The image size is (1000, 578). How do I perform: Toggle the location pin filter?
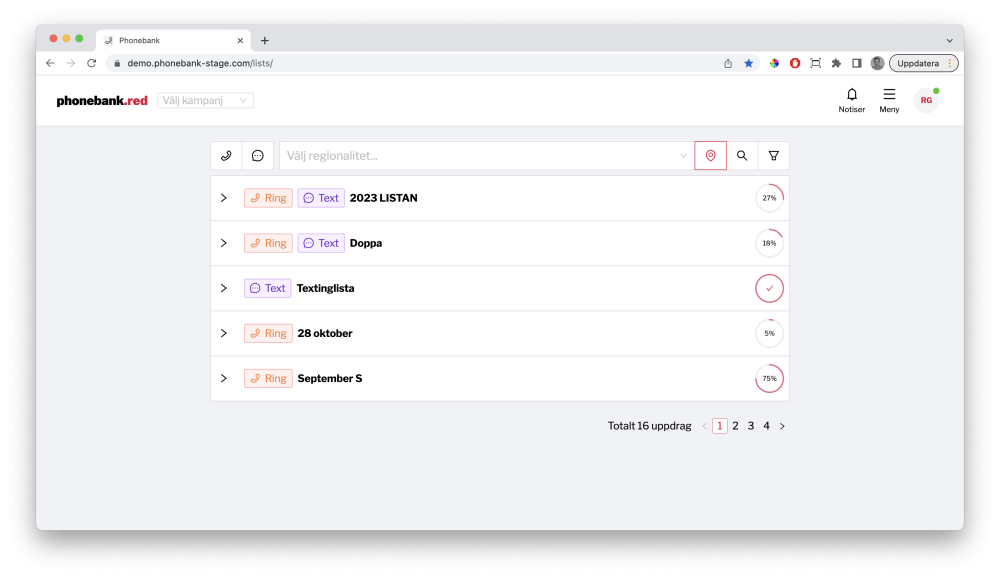pos(710,156)
